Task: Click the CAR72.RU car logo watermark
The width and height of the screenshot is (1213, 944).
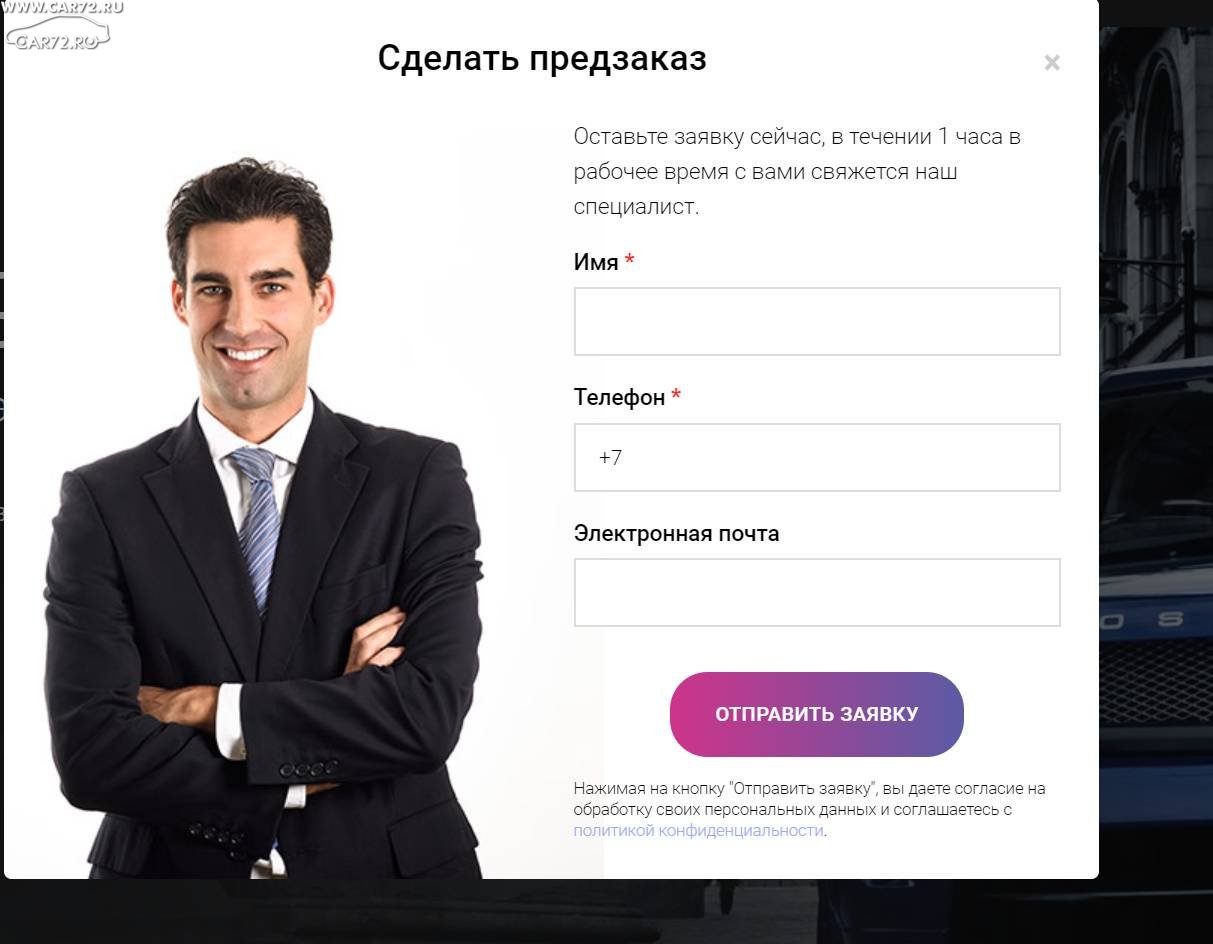Action: coord(58,30)
